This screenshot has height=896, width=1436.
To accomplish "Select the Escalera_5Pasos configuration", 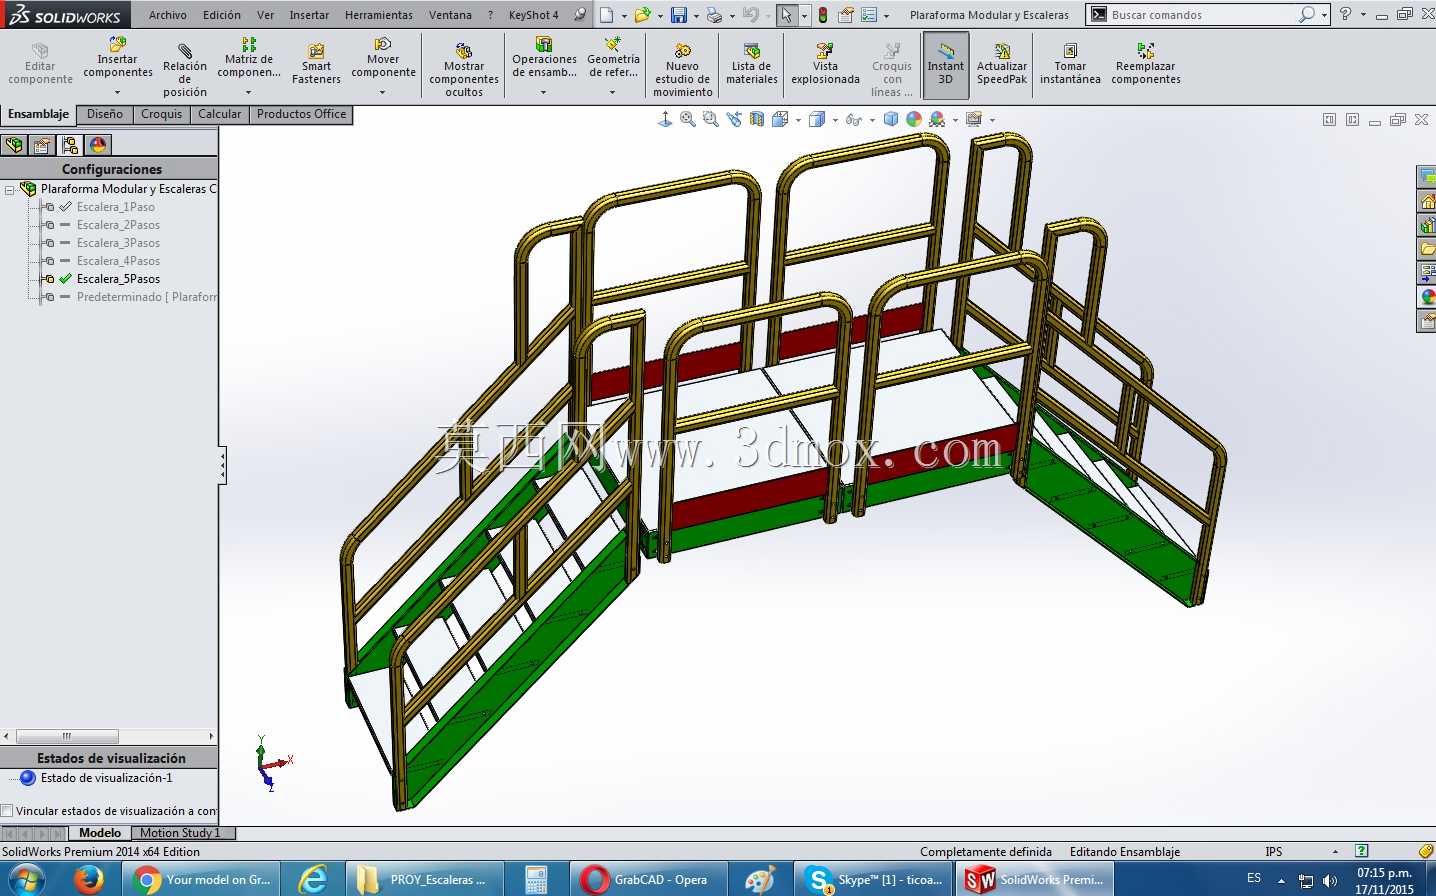I will [118, 279].
